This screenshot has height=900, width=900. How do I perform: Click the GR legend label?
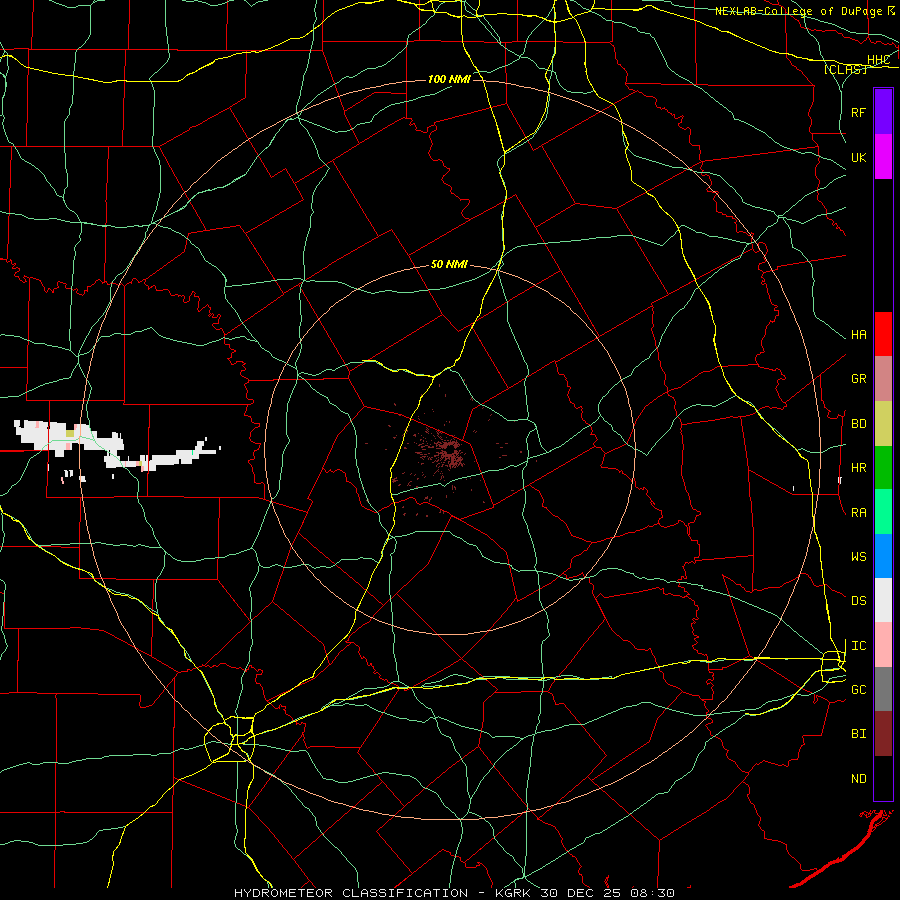pos(858,379)
